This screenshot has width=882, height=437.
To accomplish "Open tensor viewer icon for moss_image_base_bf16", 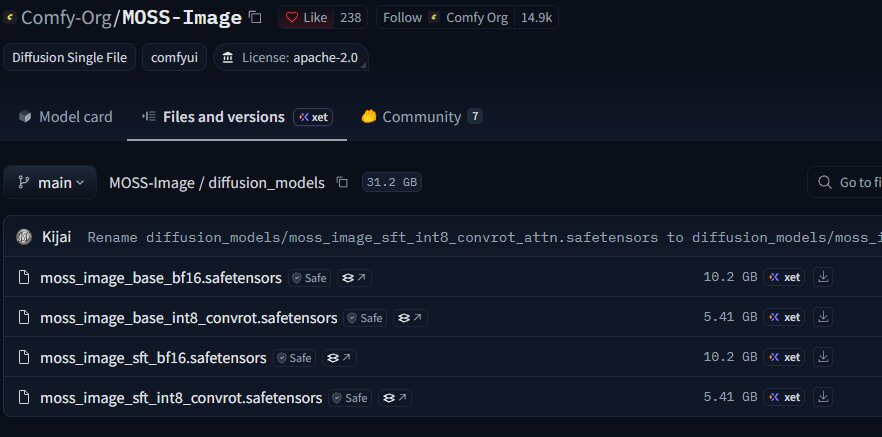I will (x=354, y=278).
